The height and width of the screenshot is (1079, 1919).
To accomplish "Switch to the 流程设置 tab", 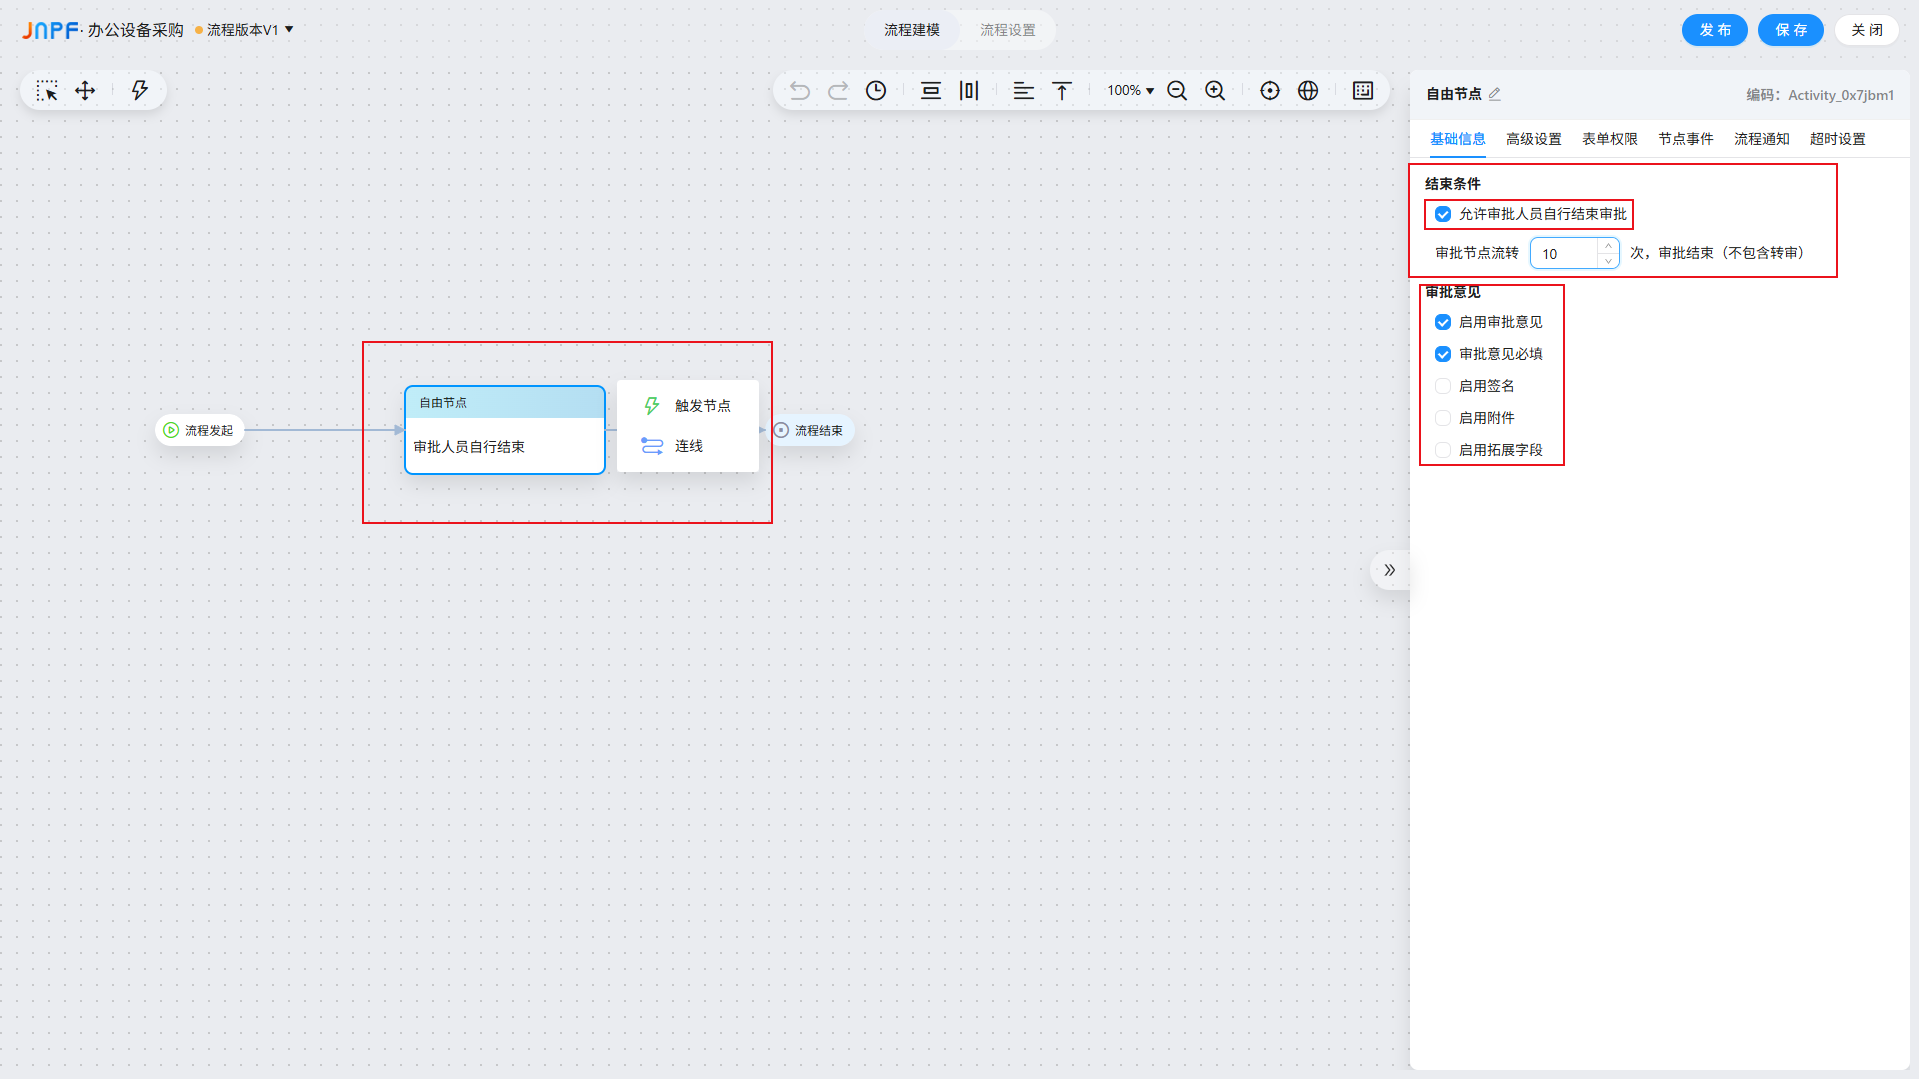I will (x=1007, y=30).
